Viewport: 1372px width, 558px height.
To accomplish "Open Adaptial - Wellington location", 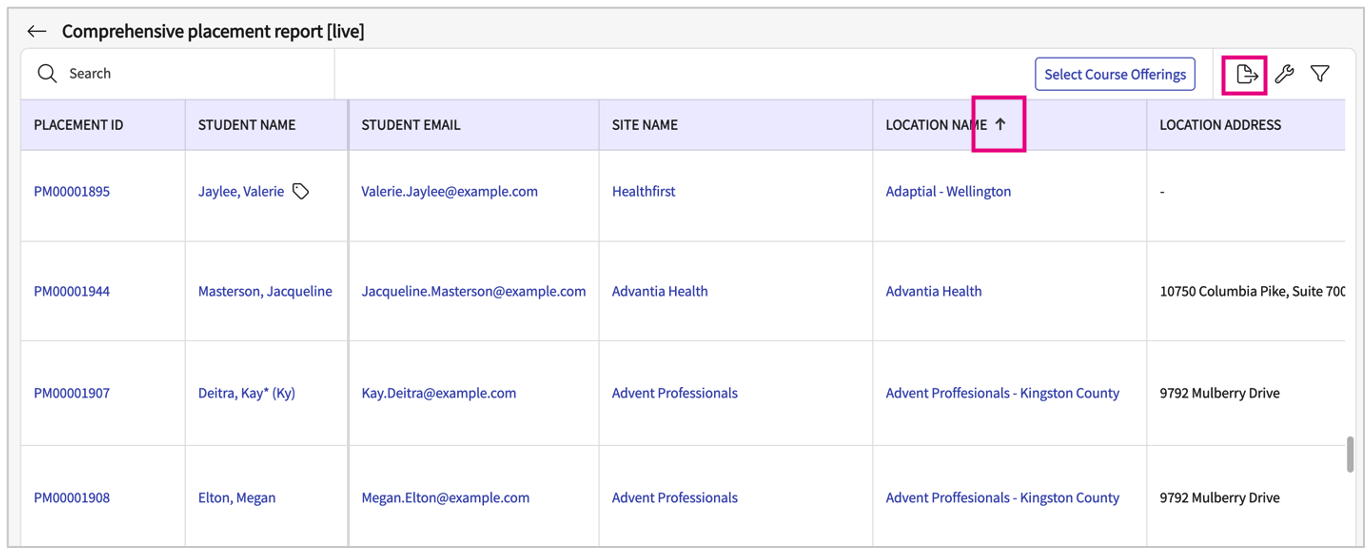I will (x=948, y=191).
